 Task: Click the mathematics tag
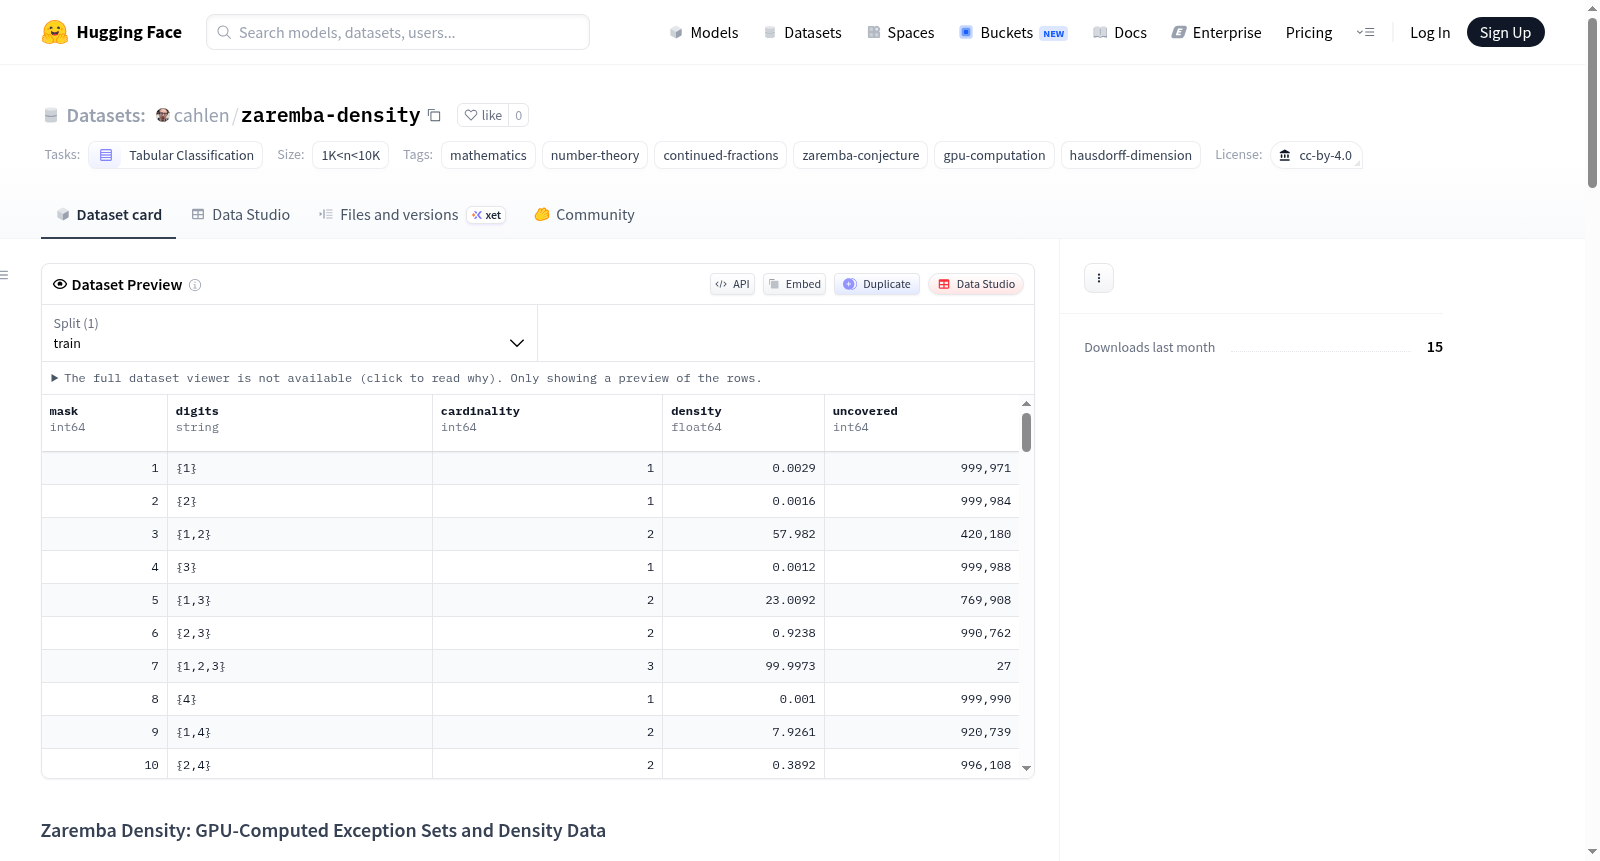[x=488, y=155]
